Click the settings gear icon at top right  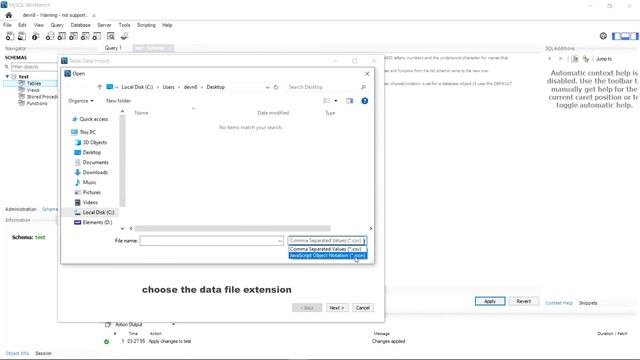pos(603,36)
